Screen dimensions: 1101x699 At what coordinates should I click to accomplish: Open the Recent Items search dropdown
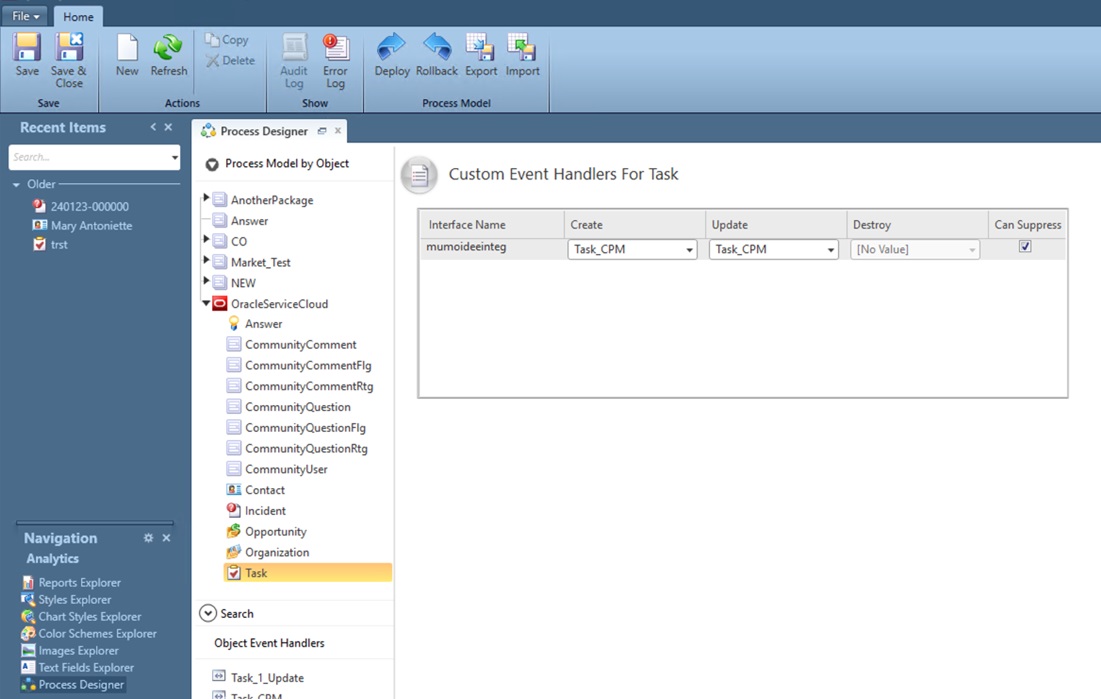coord(175,157)
